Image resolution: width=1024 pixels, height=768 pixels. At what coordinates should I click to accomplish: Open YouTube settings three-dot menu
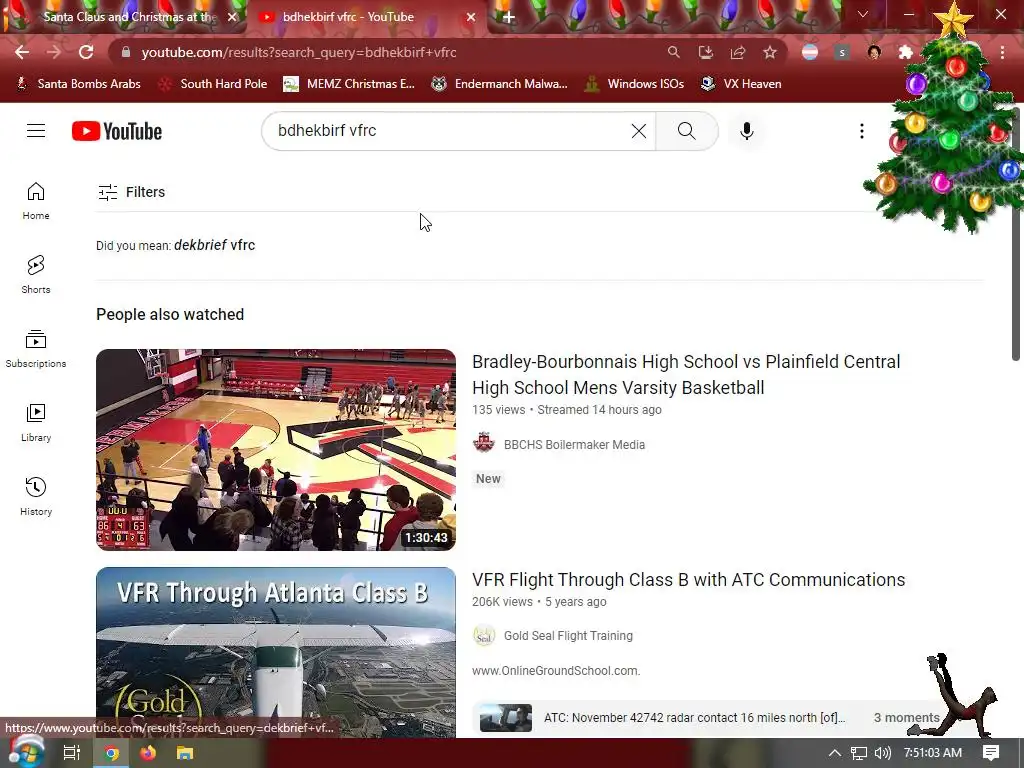point(861,131)
